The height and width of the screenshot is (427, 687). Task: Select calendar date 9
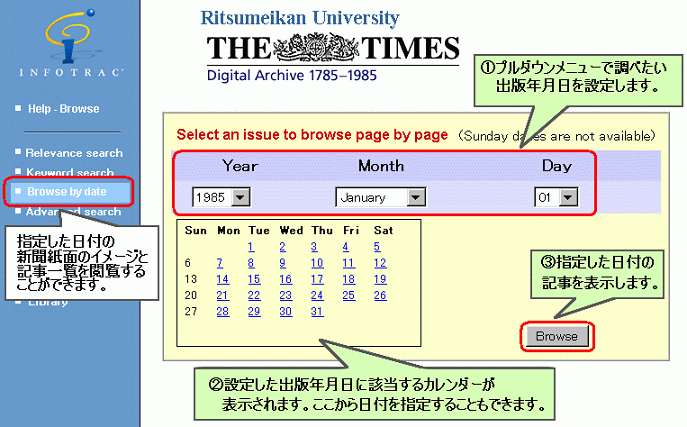(283, 263)
